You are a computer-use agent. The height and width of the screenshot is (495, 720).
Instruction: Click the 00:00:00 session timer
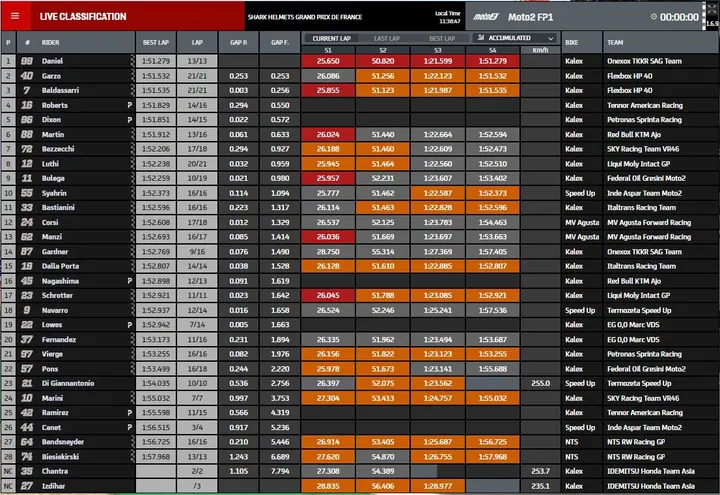tap(679, 17)
